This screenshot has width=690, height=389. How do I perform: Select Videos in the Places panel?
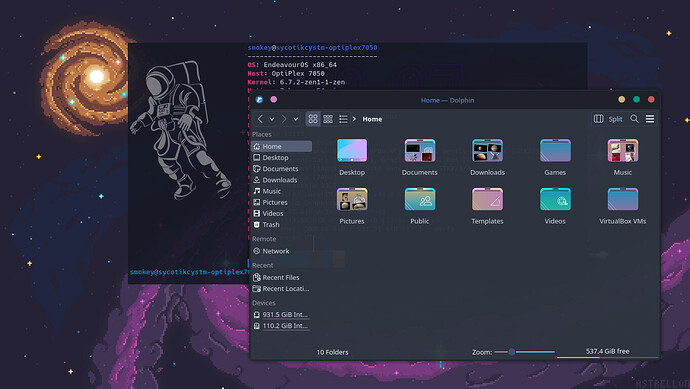click(281, 213)
